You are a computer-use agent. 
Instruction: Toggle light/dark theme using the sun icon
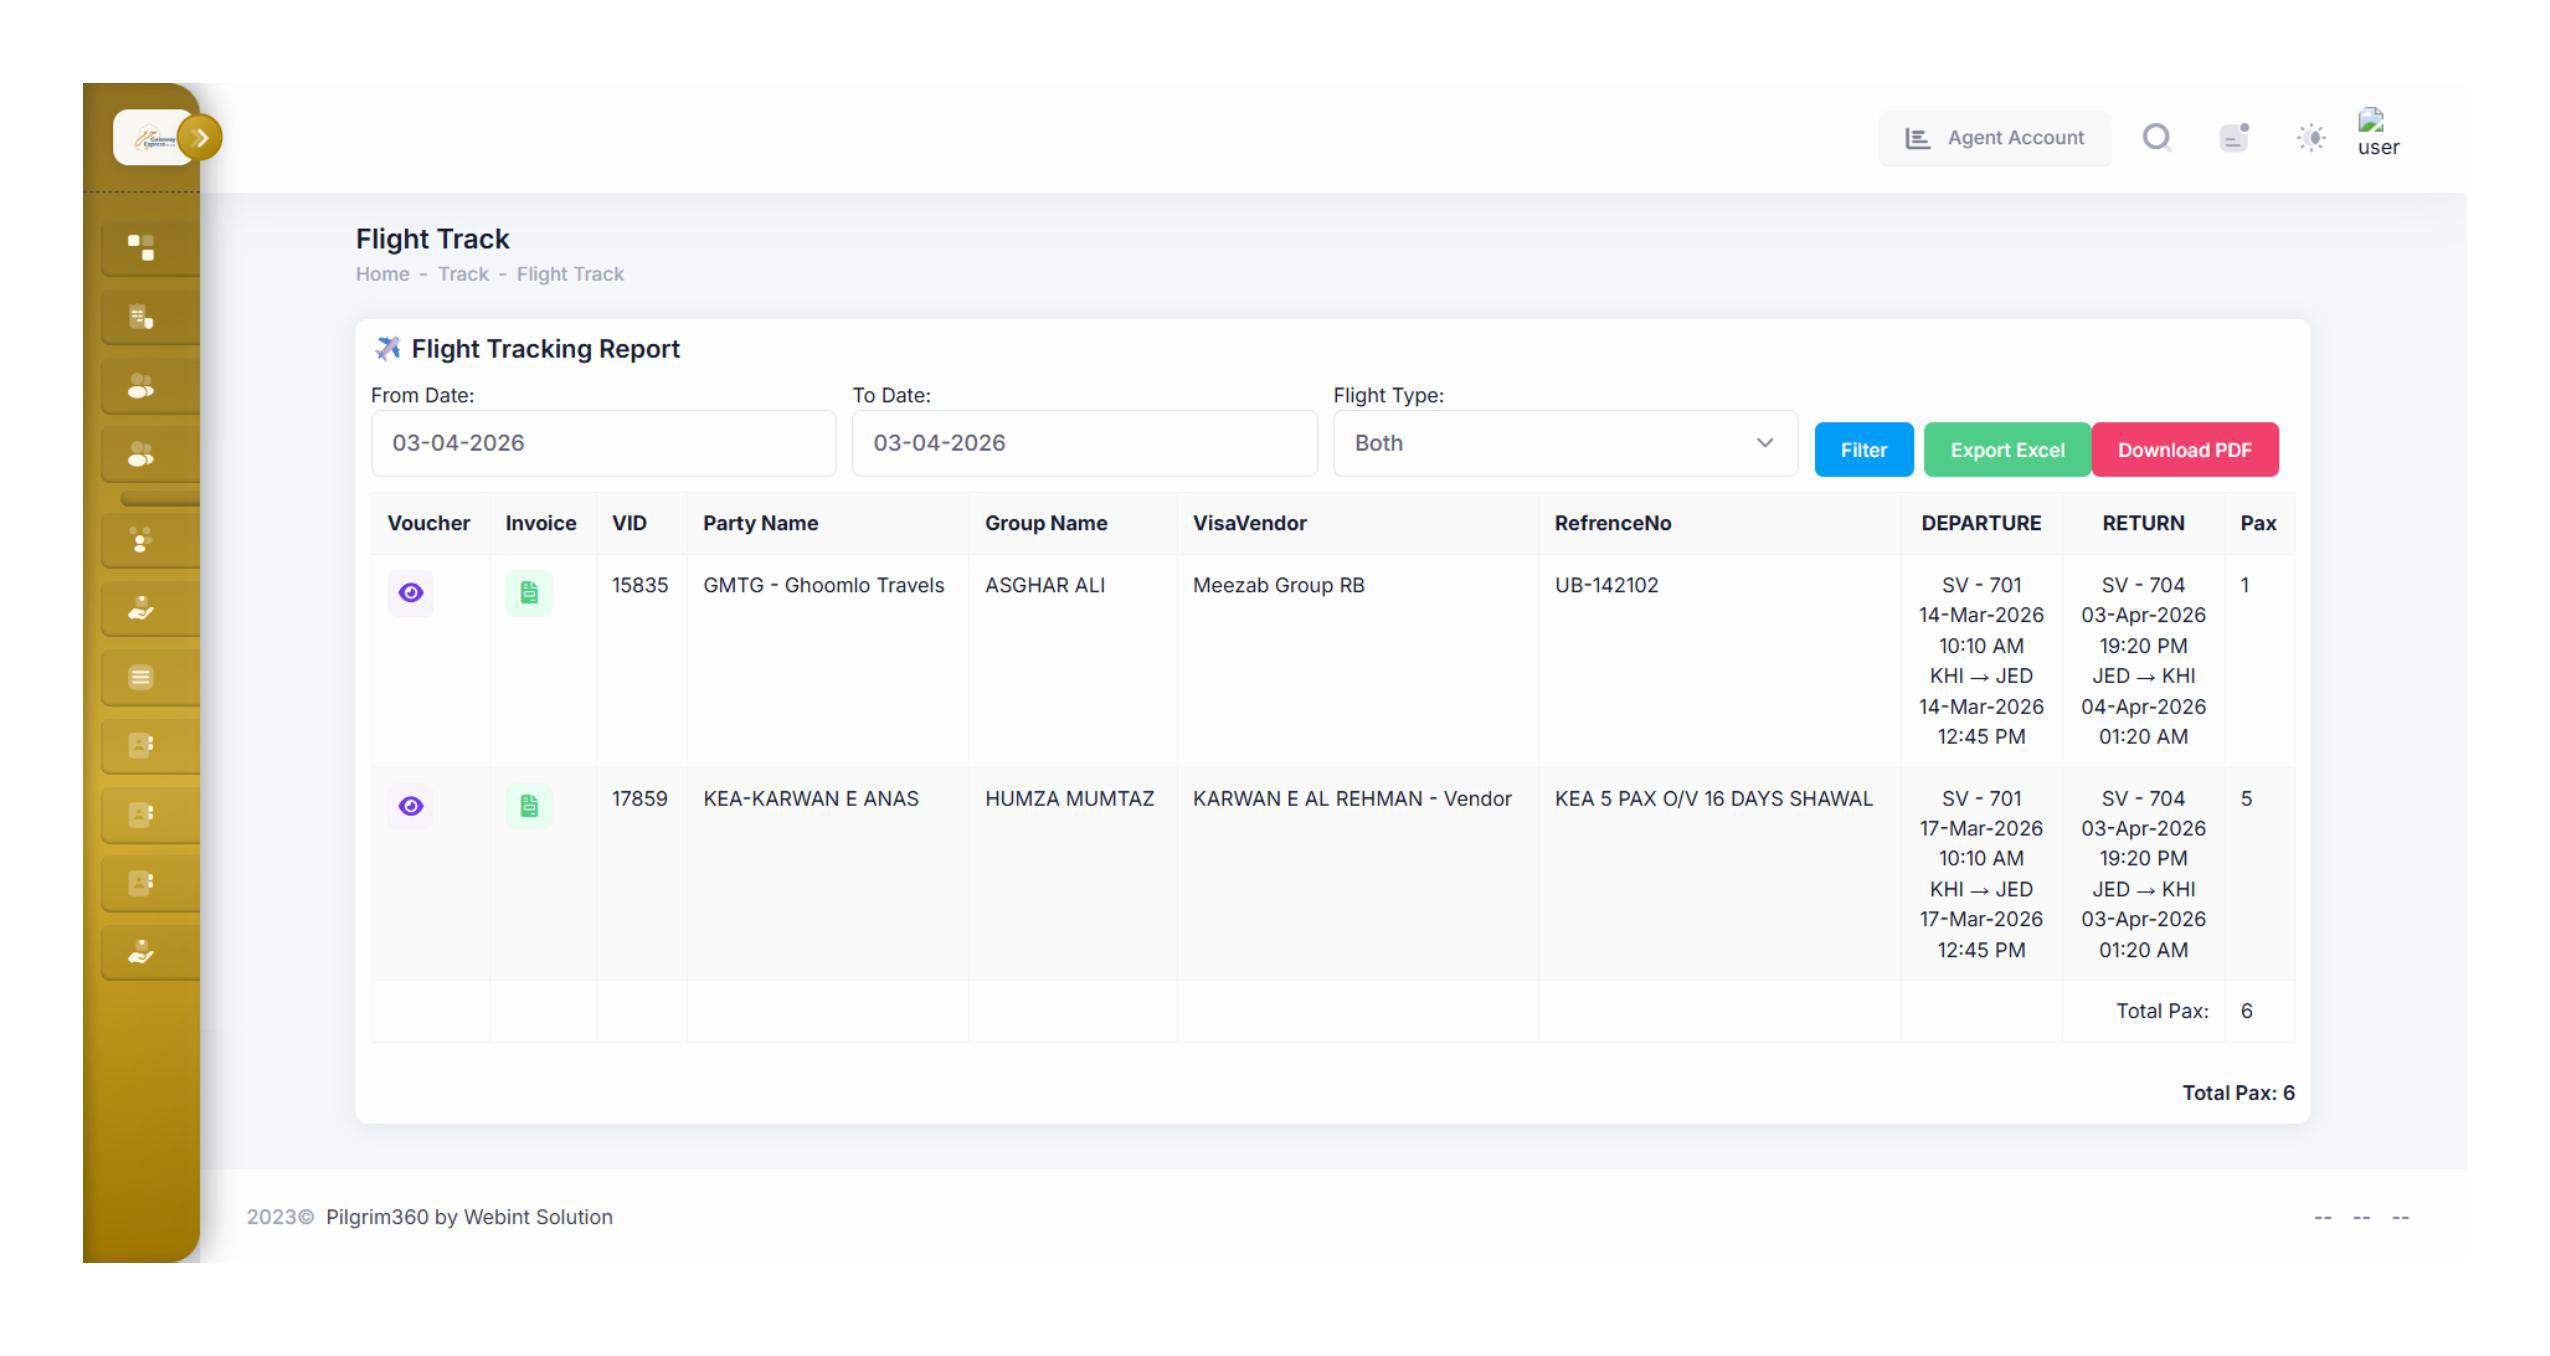pyautogui.click(x=2310, y=137)
